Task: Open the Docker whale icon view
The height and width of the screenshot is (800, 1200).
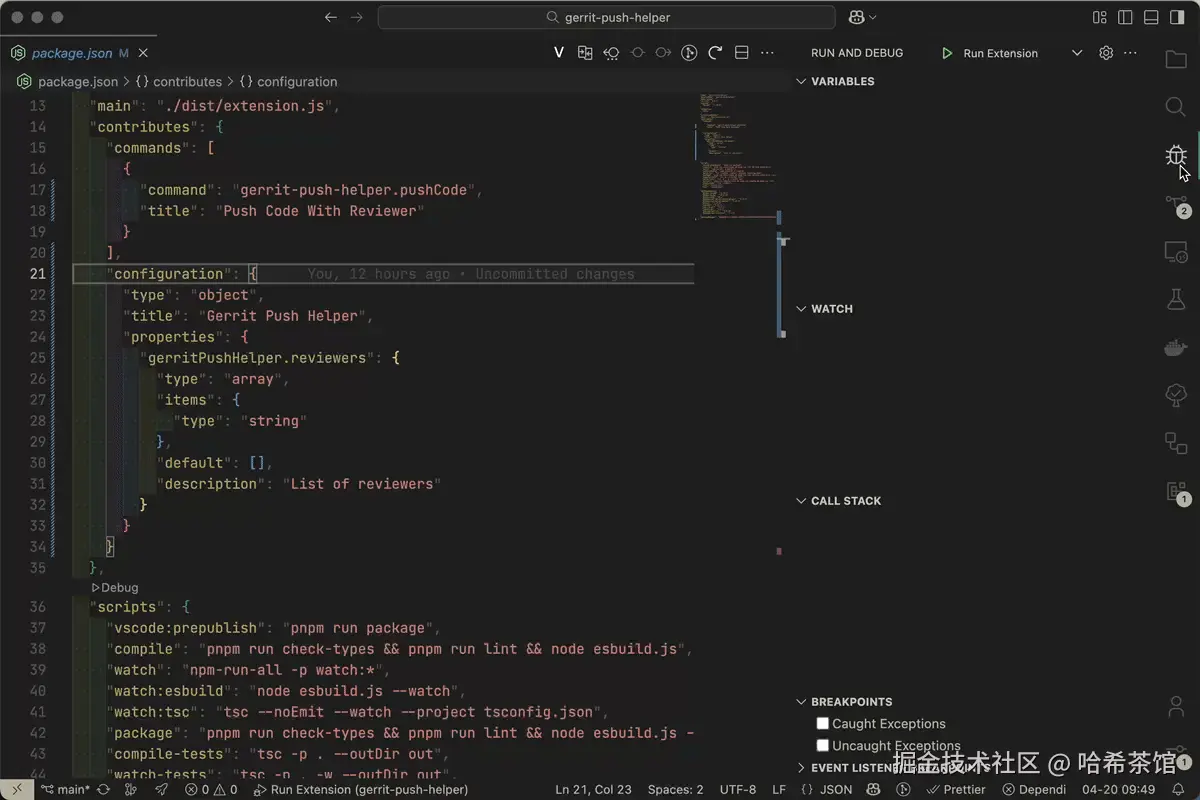Action: (x=1176, y=347)
